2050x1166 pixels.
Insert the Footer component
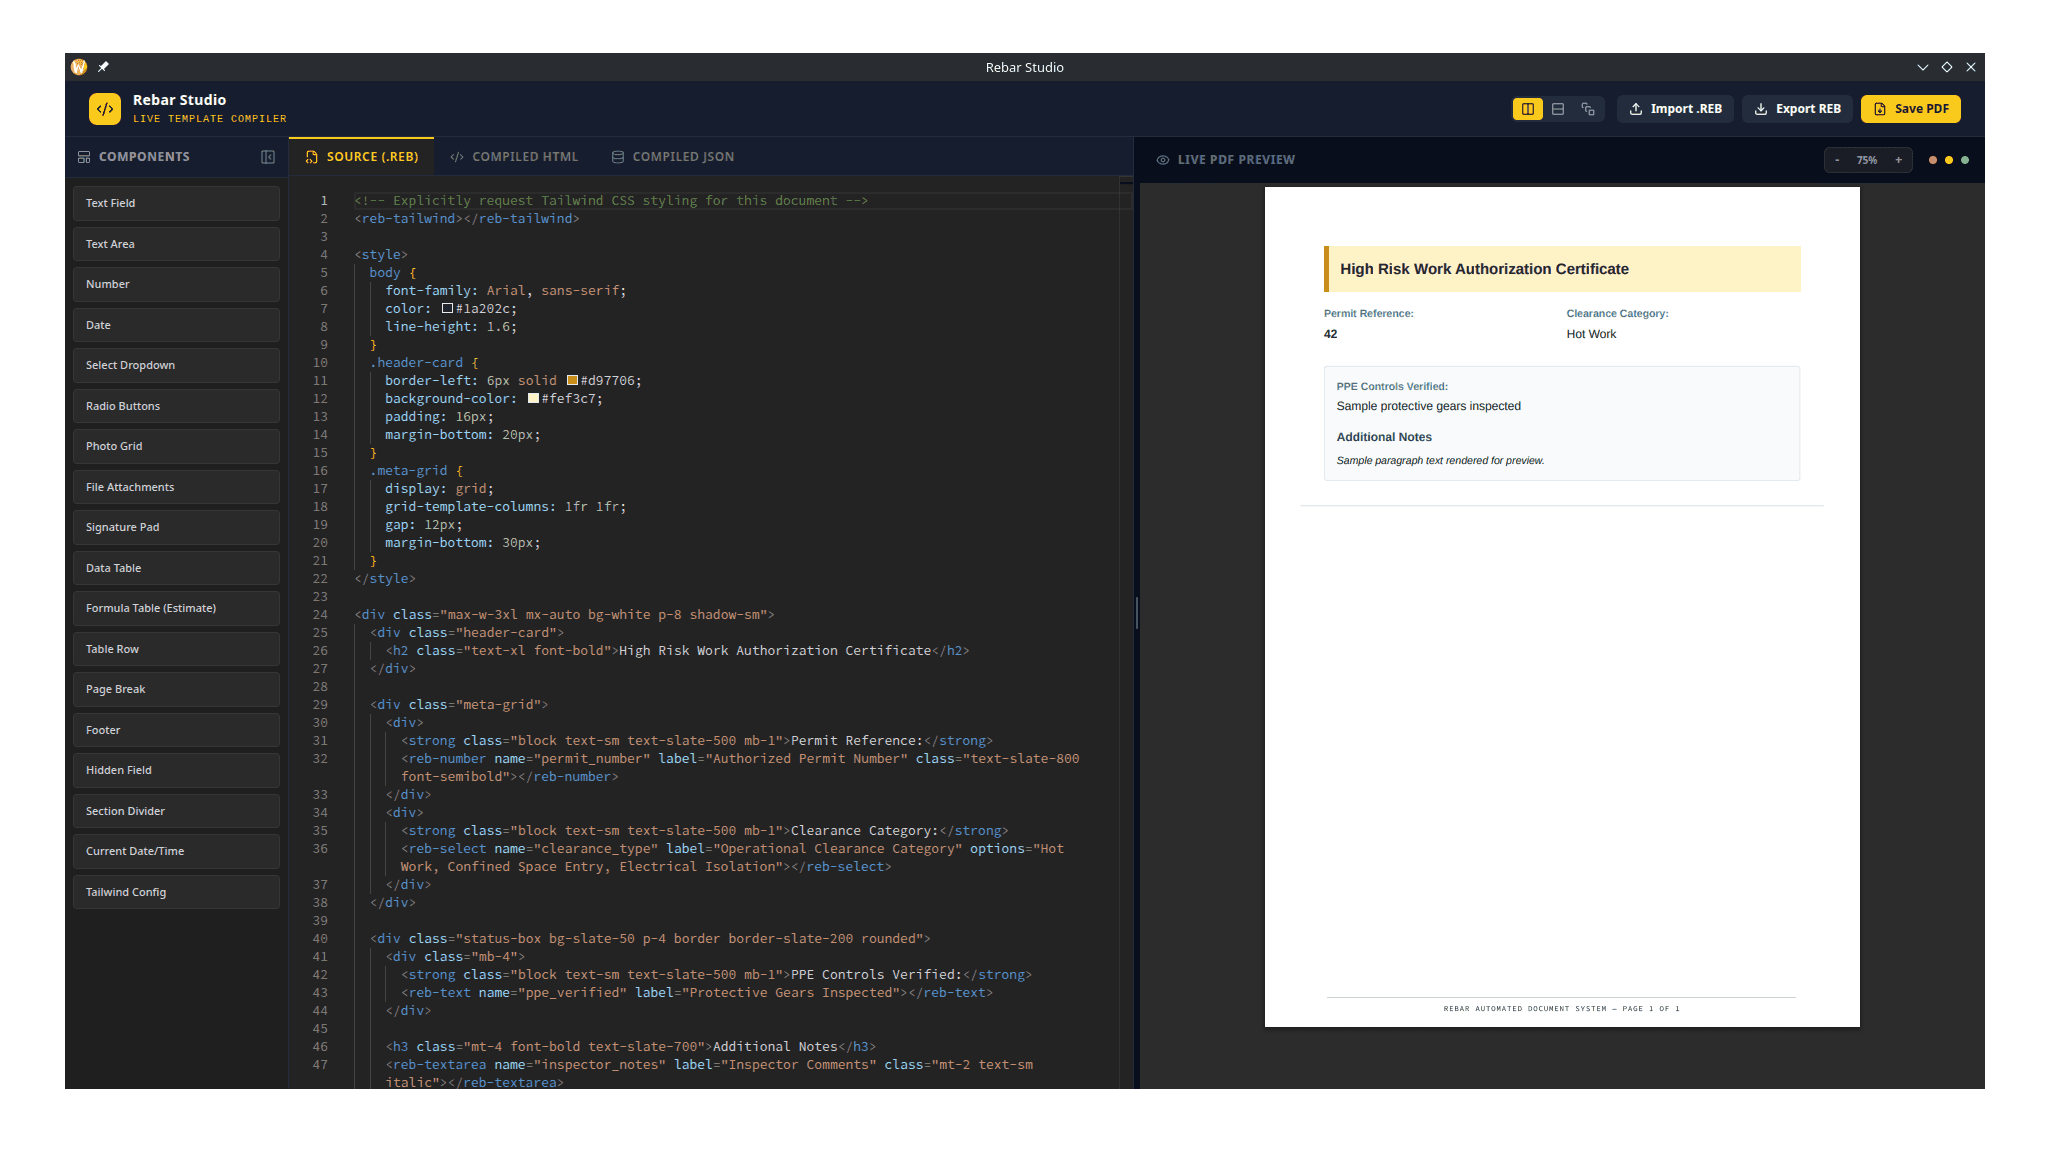click(x=176, y=730)
